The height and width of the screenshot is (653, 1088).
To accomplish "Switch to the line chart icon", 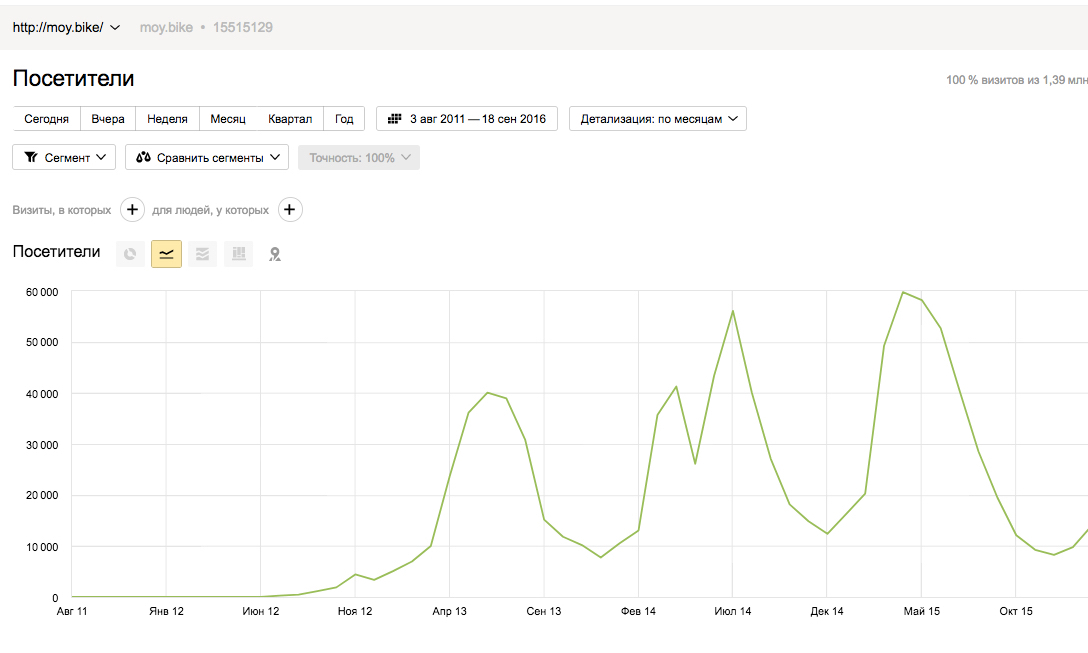I will coord(166,254).
